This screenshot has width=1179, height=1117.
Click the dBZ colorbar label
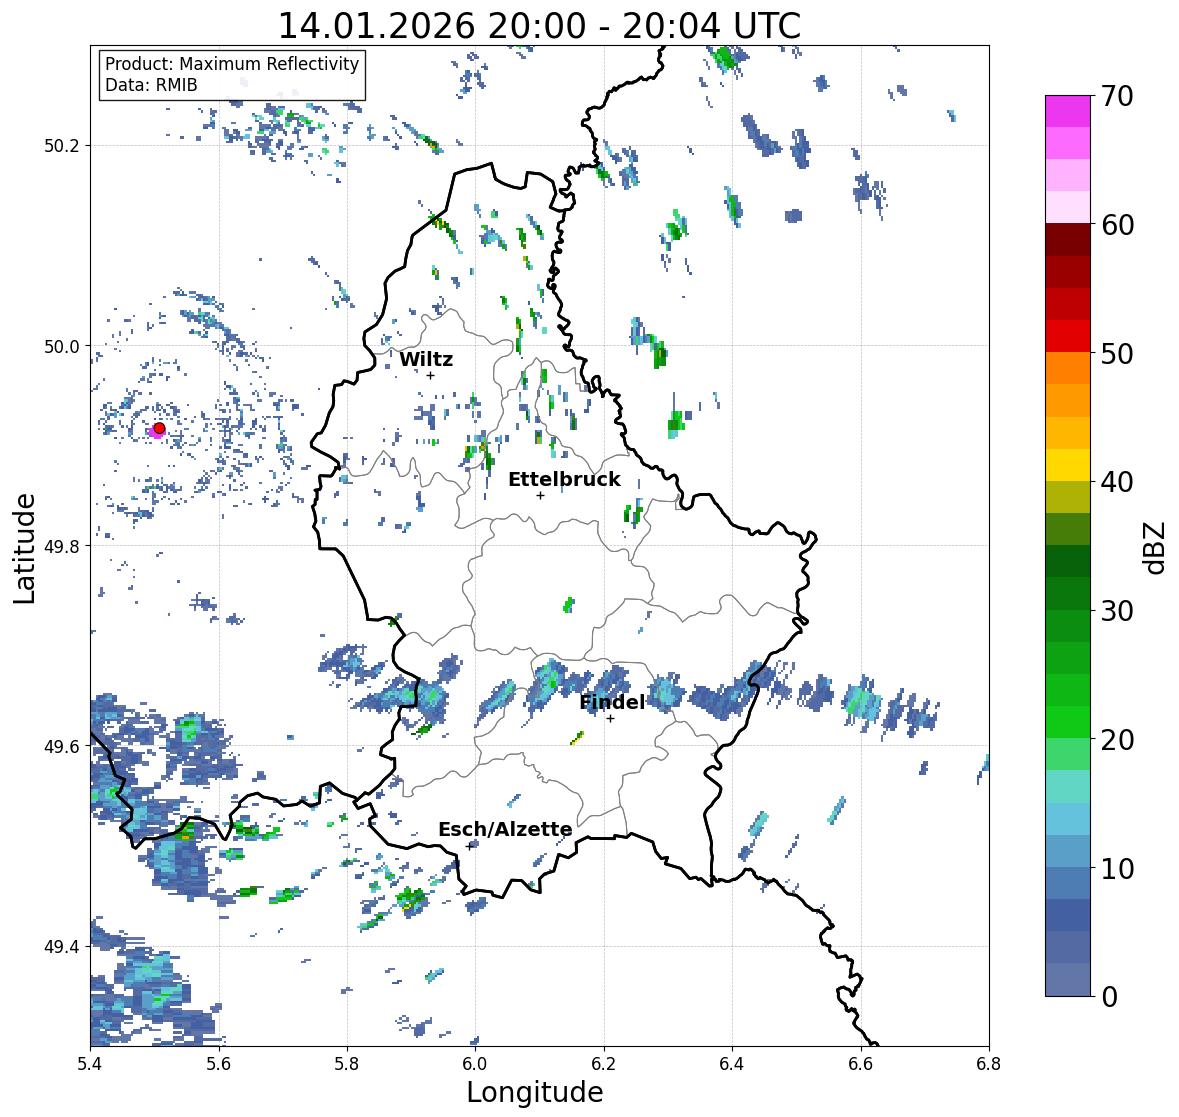coord(1155,548)
